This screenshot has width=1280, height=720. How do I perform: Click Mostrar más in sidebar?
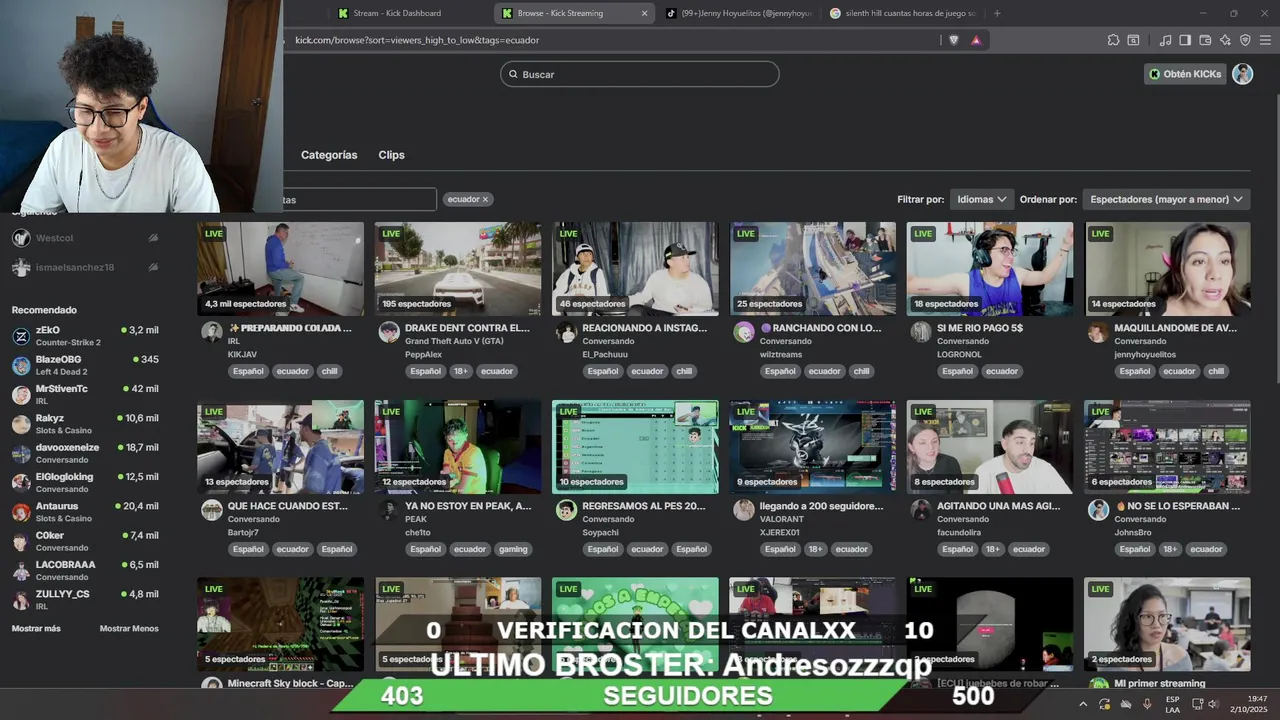pyautogui.click(x=36, y=628)
